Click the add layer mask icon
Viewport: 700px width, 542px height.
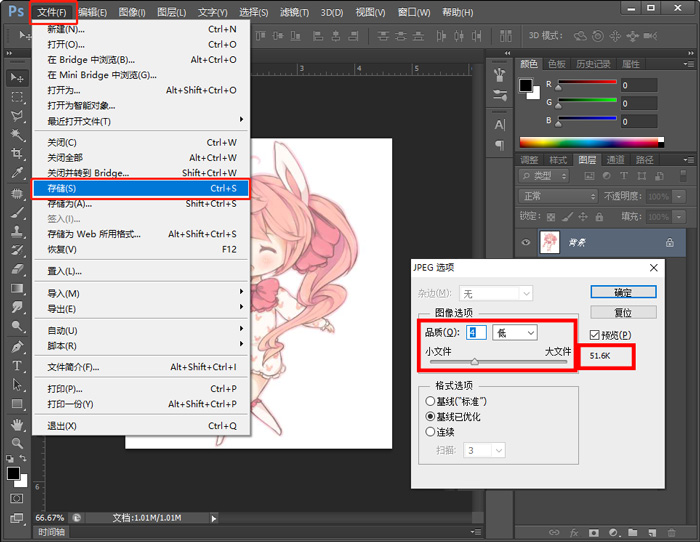[x=593, y=532]
